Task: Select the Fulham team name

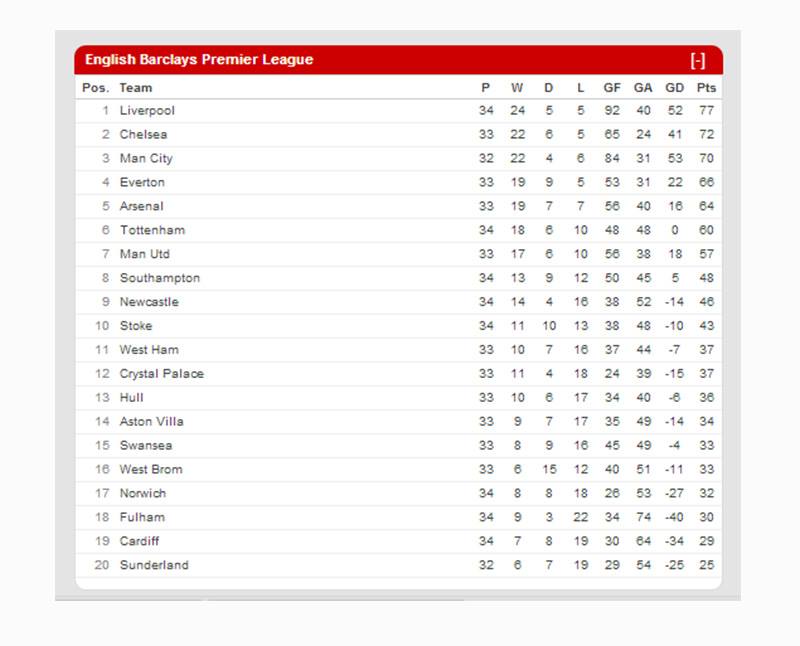Action: [x=142, y=517]
